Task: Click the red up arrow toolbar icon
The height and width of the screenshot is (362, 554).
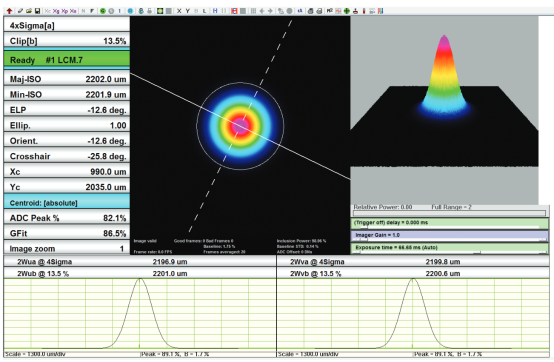Action: pyautogui.click(x=10, y=11)
